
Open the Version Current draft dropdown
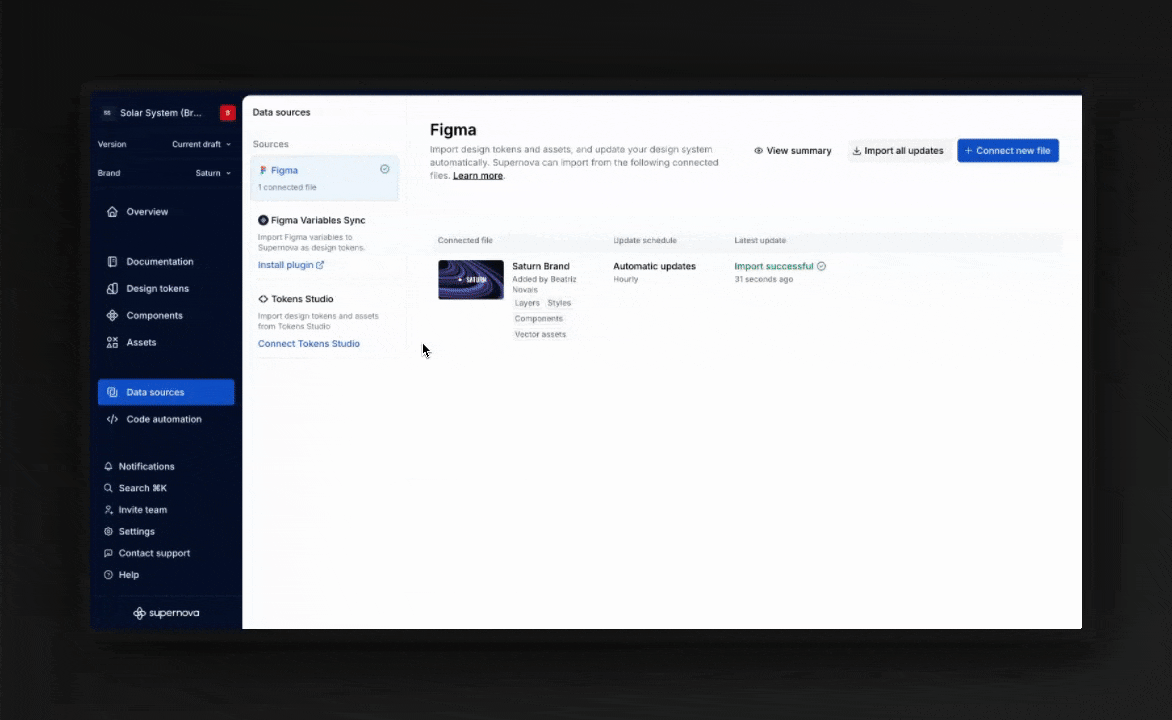[x=201, y=145]
